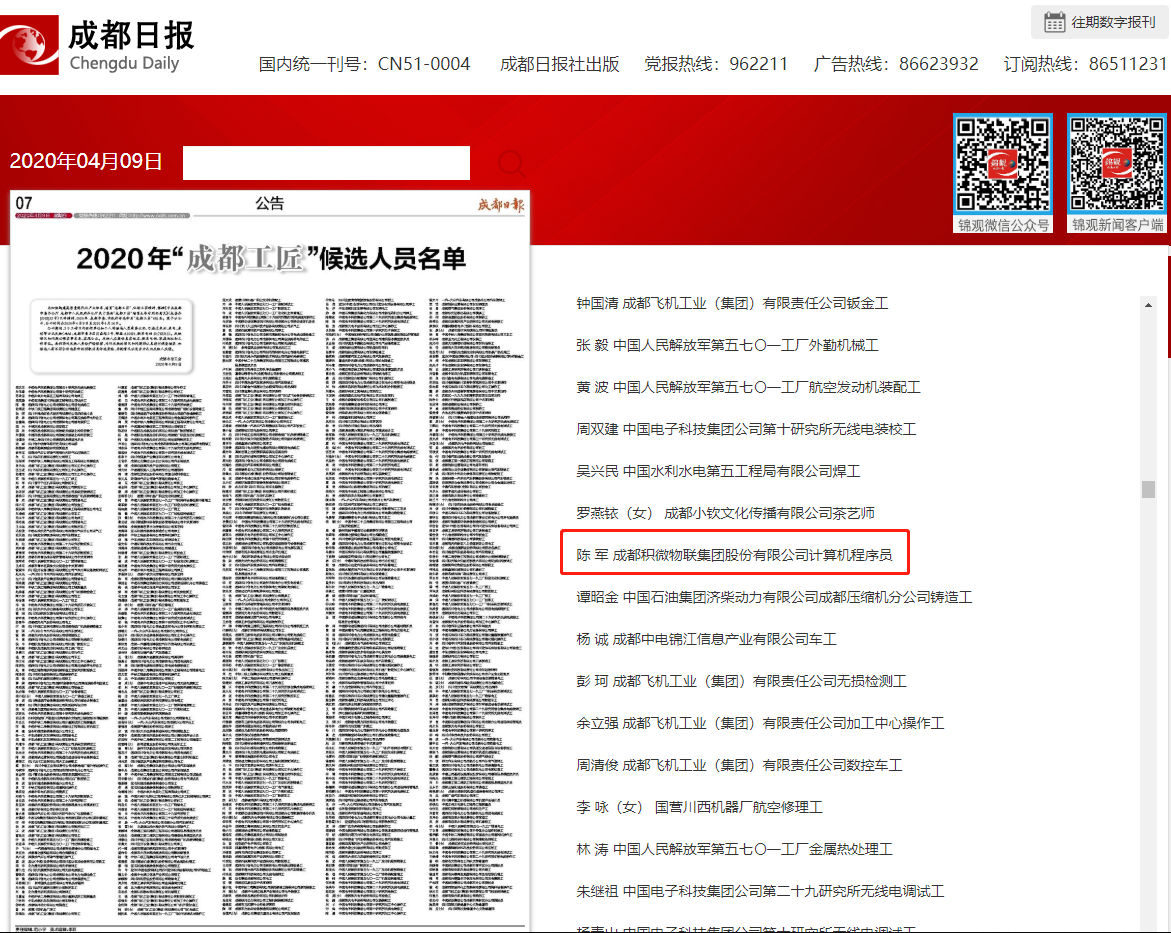Screen dimensions: 1171x933
Task: Focus the white search input field
Action: pos(326,163)
